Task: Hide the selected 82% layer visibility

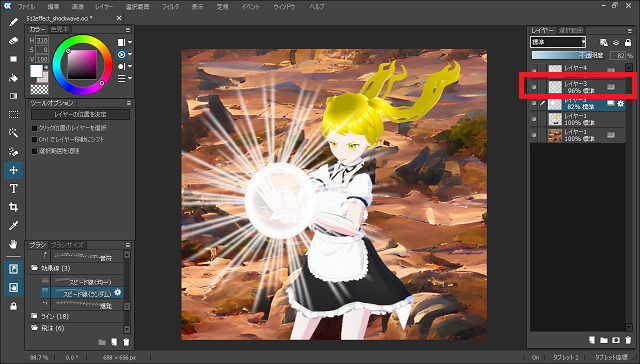Action: (534, 104)
